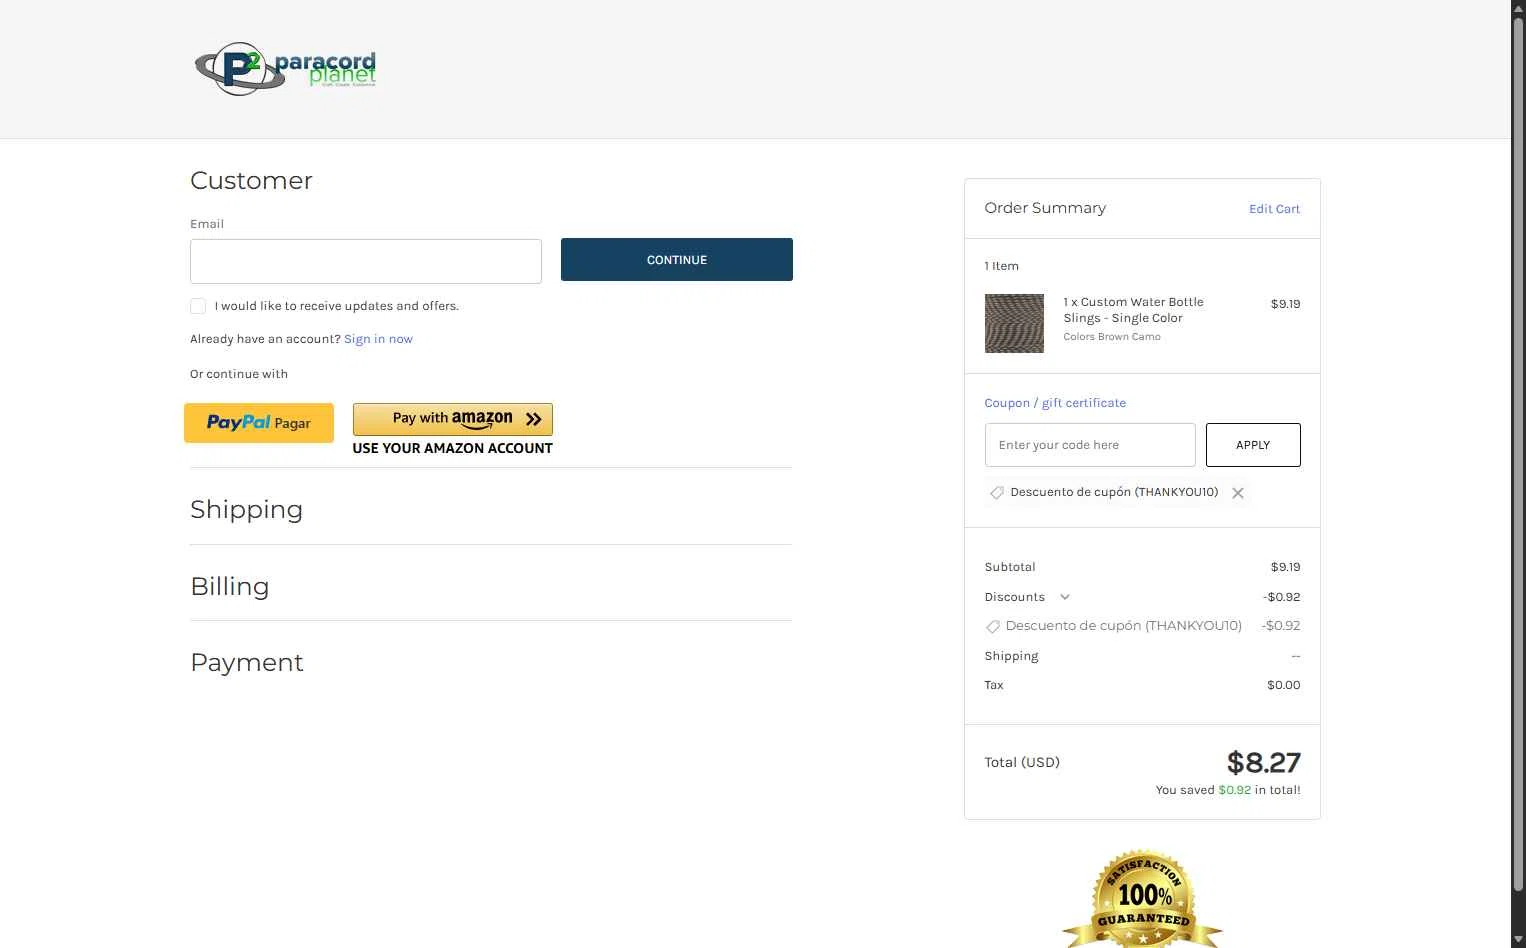Click the scrollbar up arrow
1526x948 pixels.
click(x=1518, y=8)
